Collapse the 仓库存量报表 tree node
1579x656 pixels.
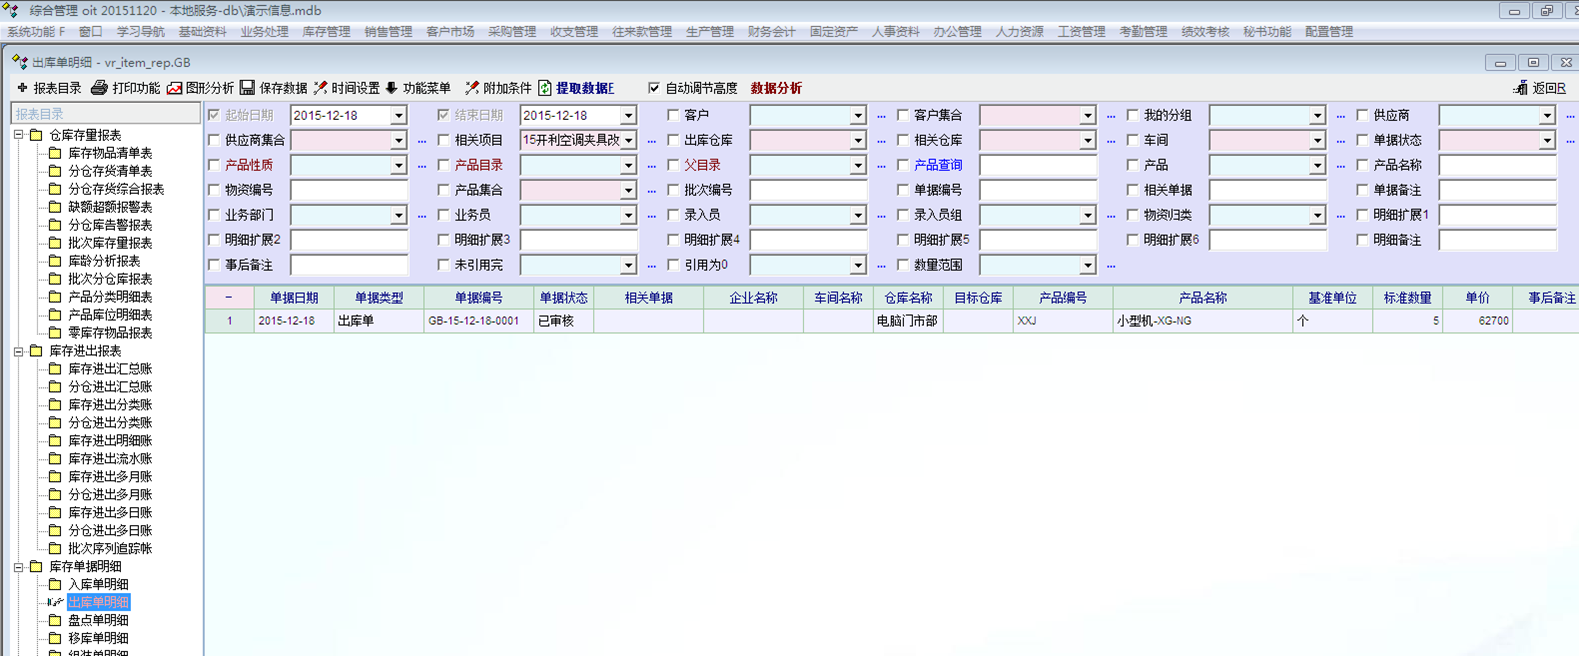(19, 135)
